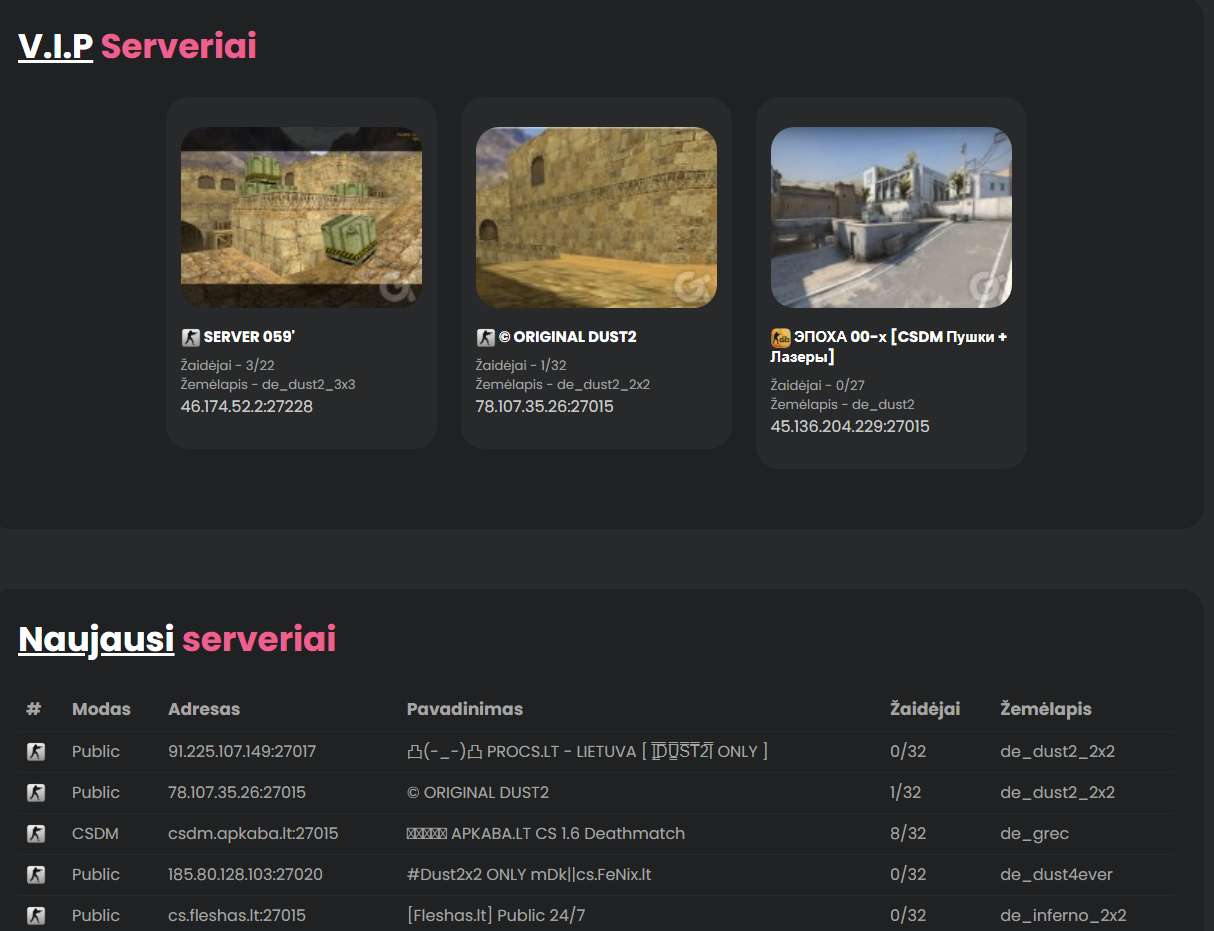Click the Pavadinimas column header

465,709
